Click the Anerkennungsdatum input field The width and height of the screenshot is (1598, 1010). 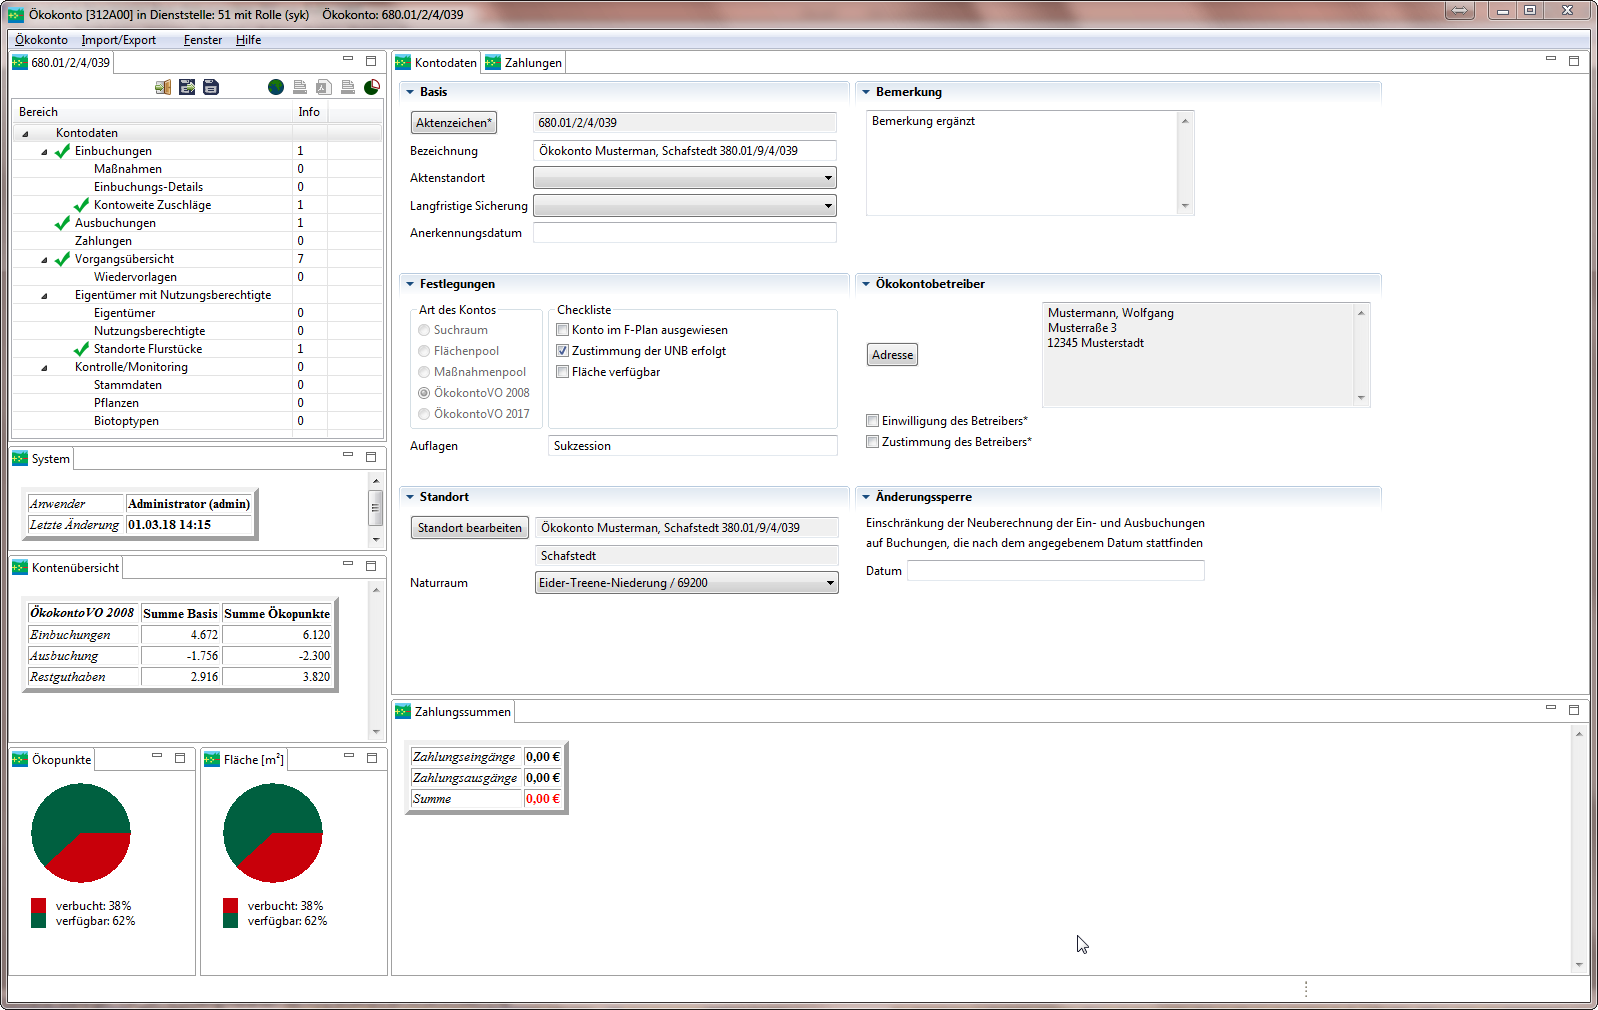(x=684, y=233)
